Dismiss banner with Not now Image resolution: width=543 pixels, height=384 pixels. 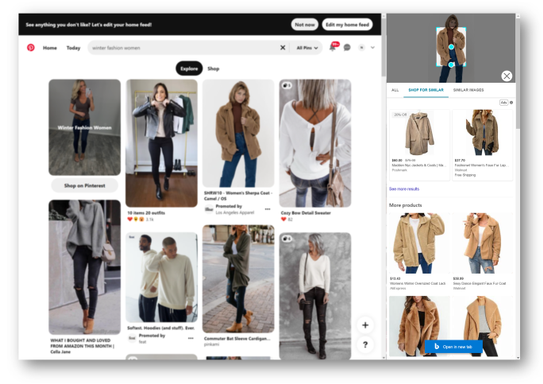[304, 25]
